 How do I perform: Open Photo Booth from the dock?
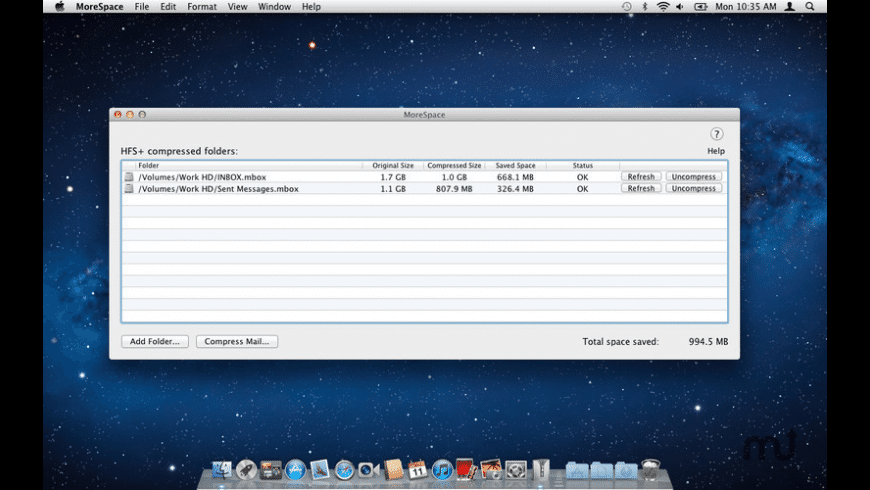coord(466,469)
